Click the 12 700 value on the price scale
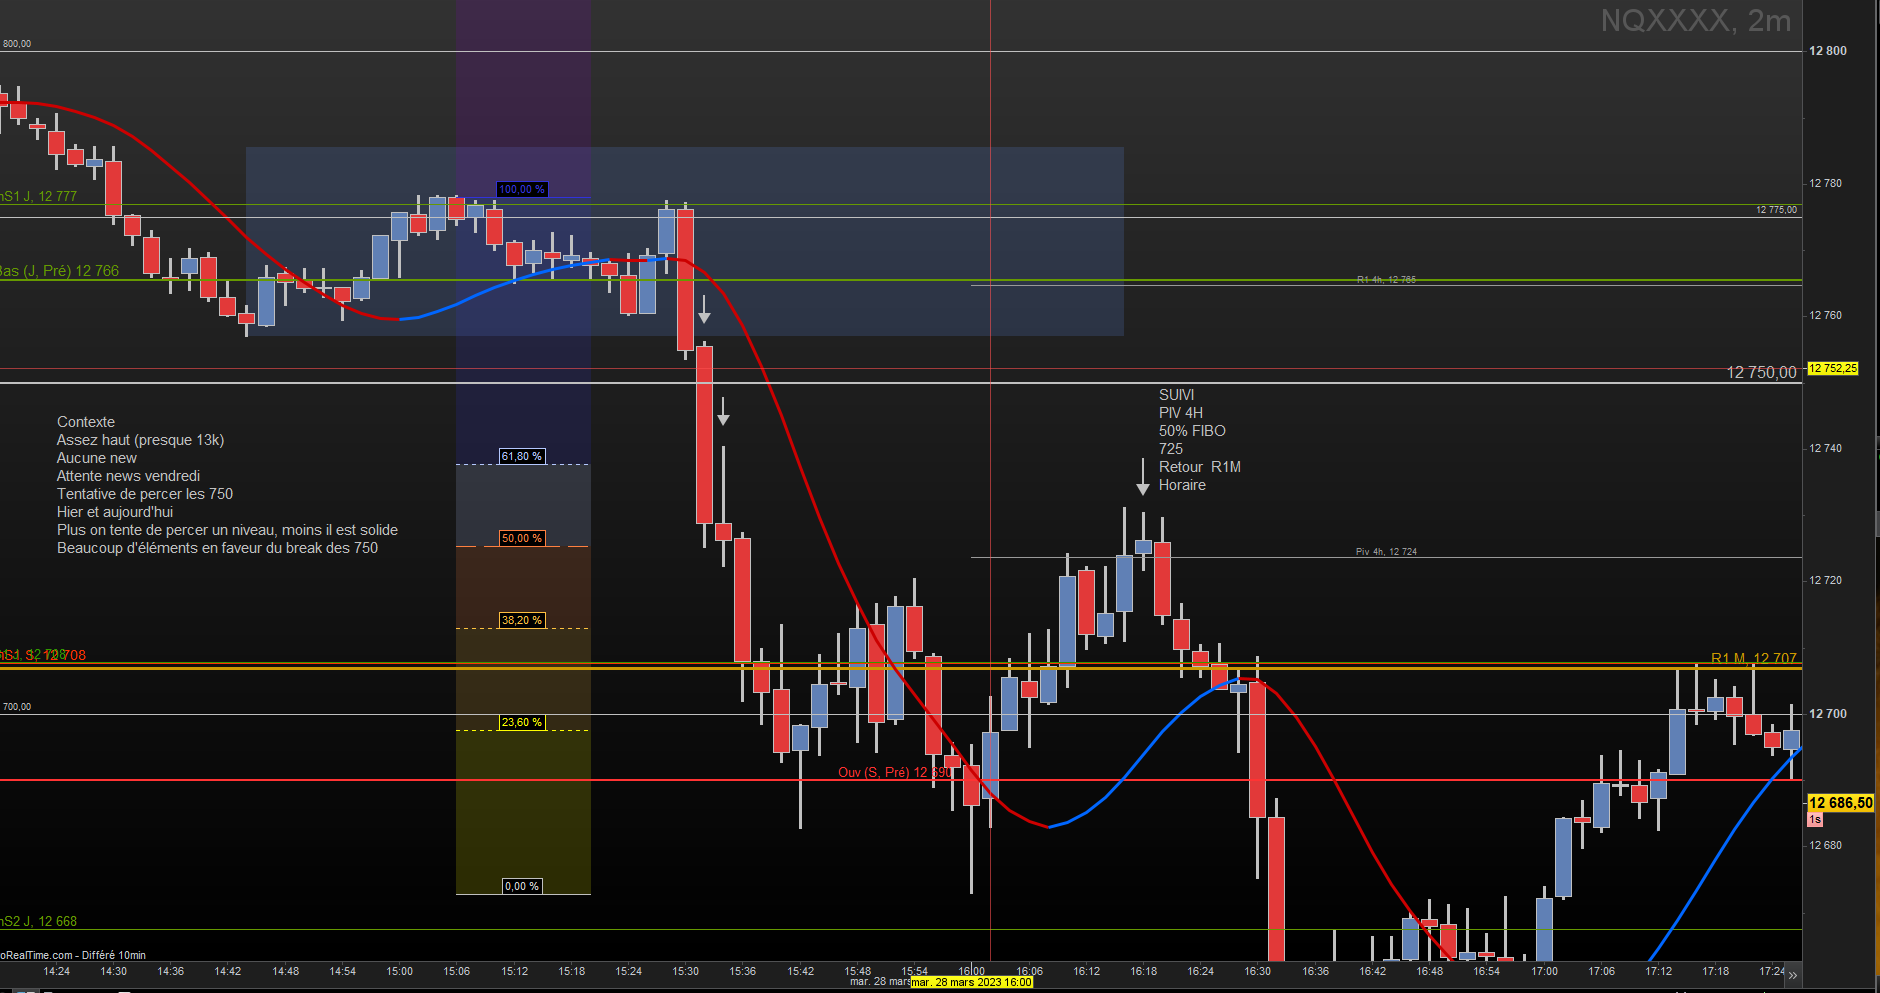Viewport: 1880px width, 993px height. click(1828, 714)
